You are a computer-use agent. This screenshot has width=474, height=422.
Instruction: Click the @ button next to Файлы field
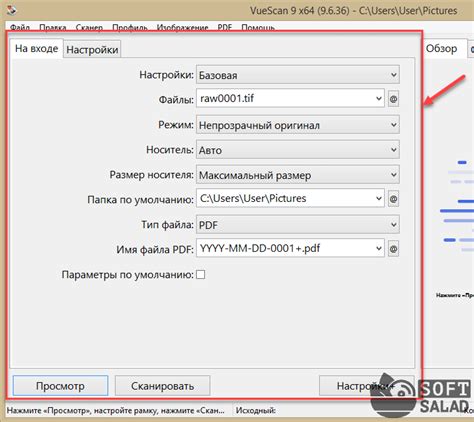[x=393, y=99]
